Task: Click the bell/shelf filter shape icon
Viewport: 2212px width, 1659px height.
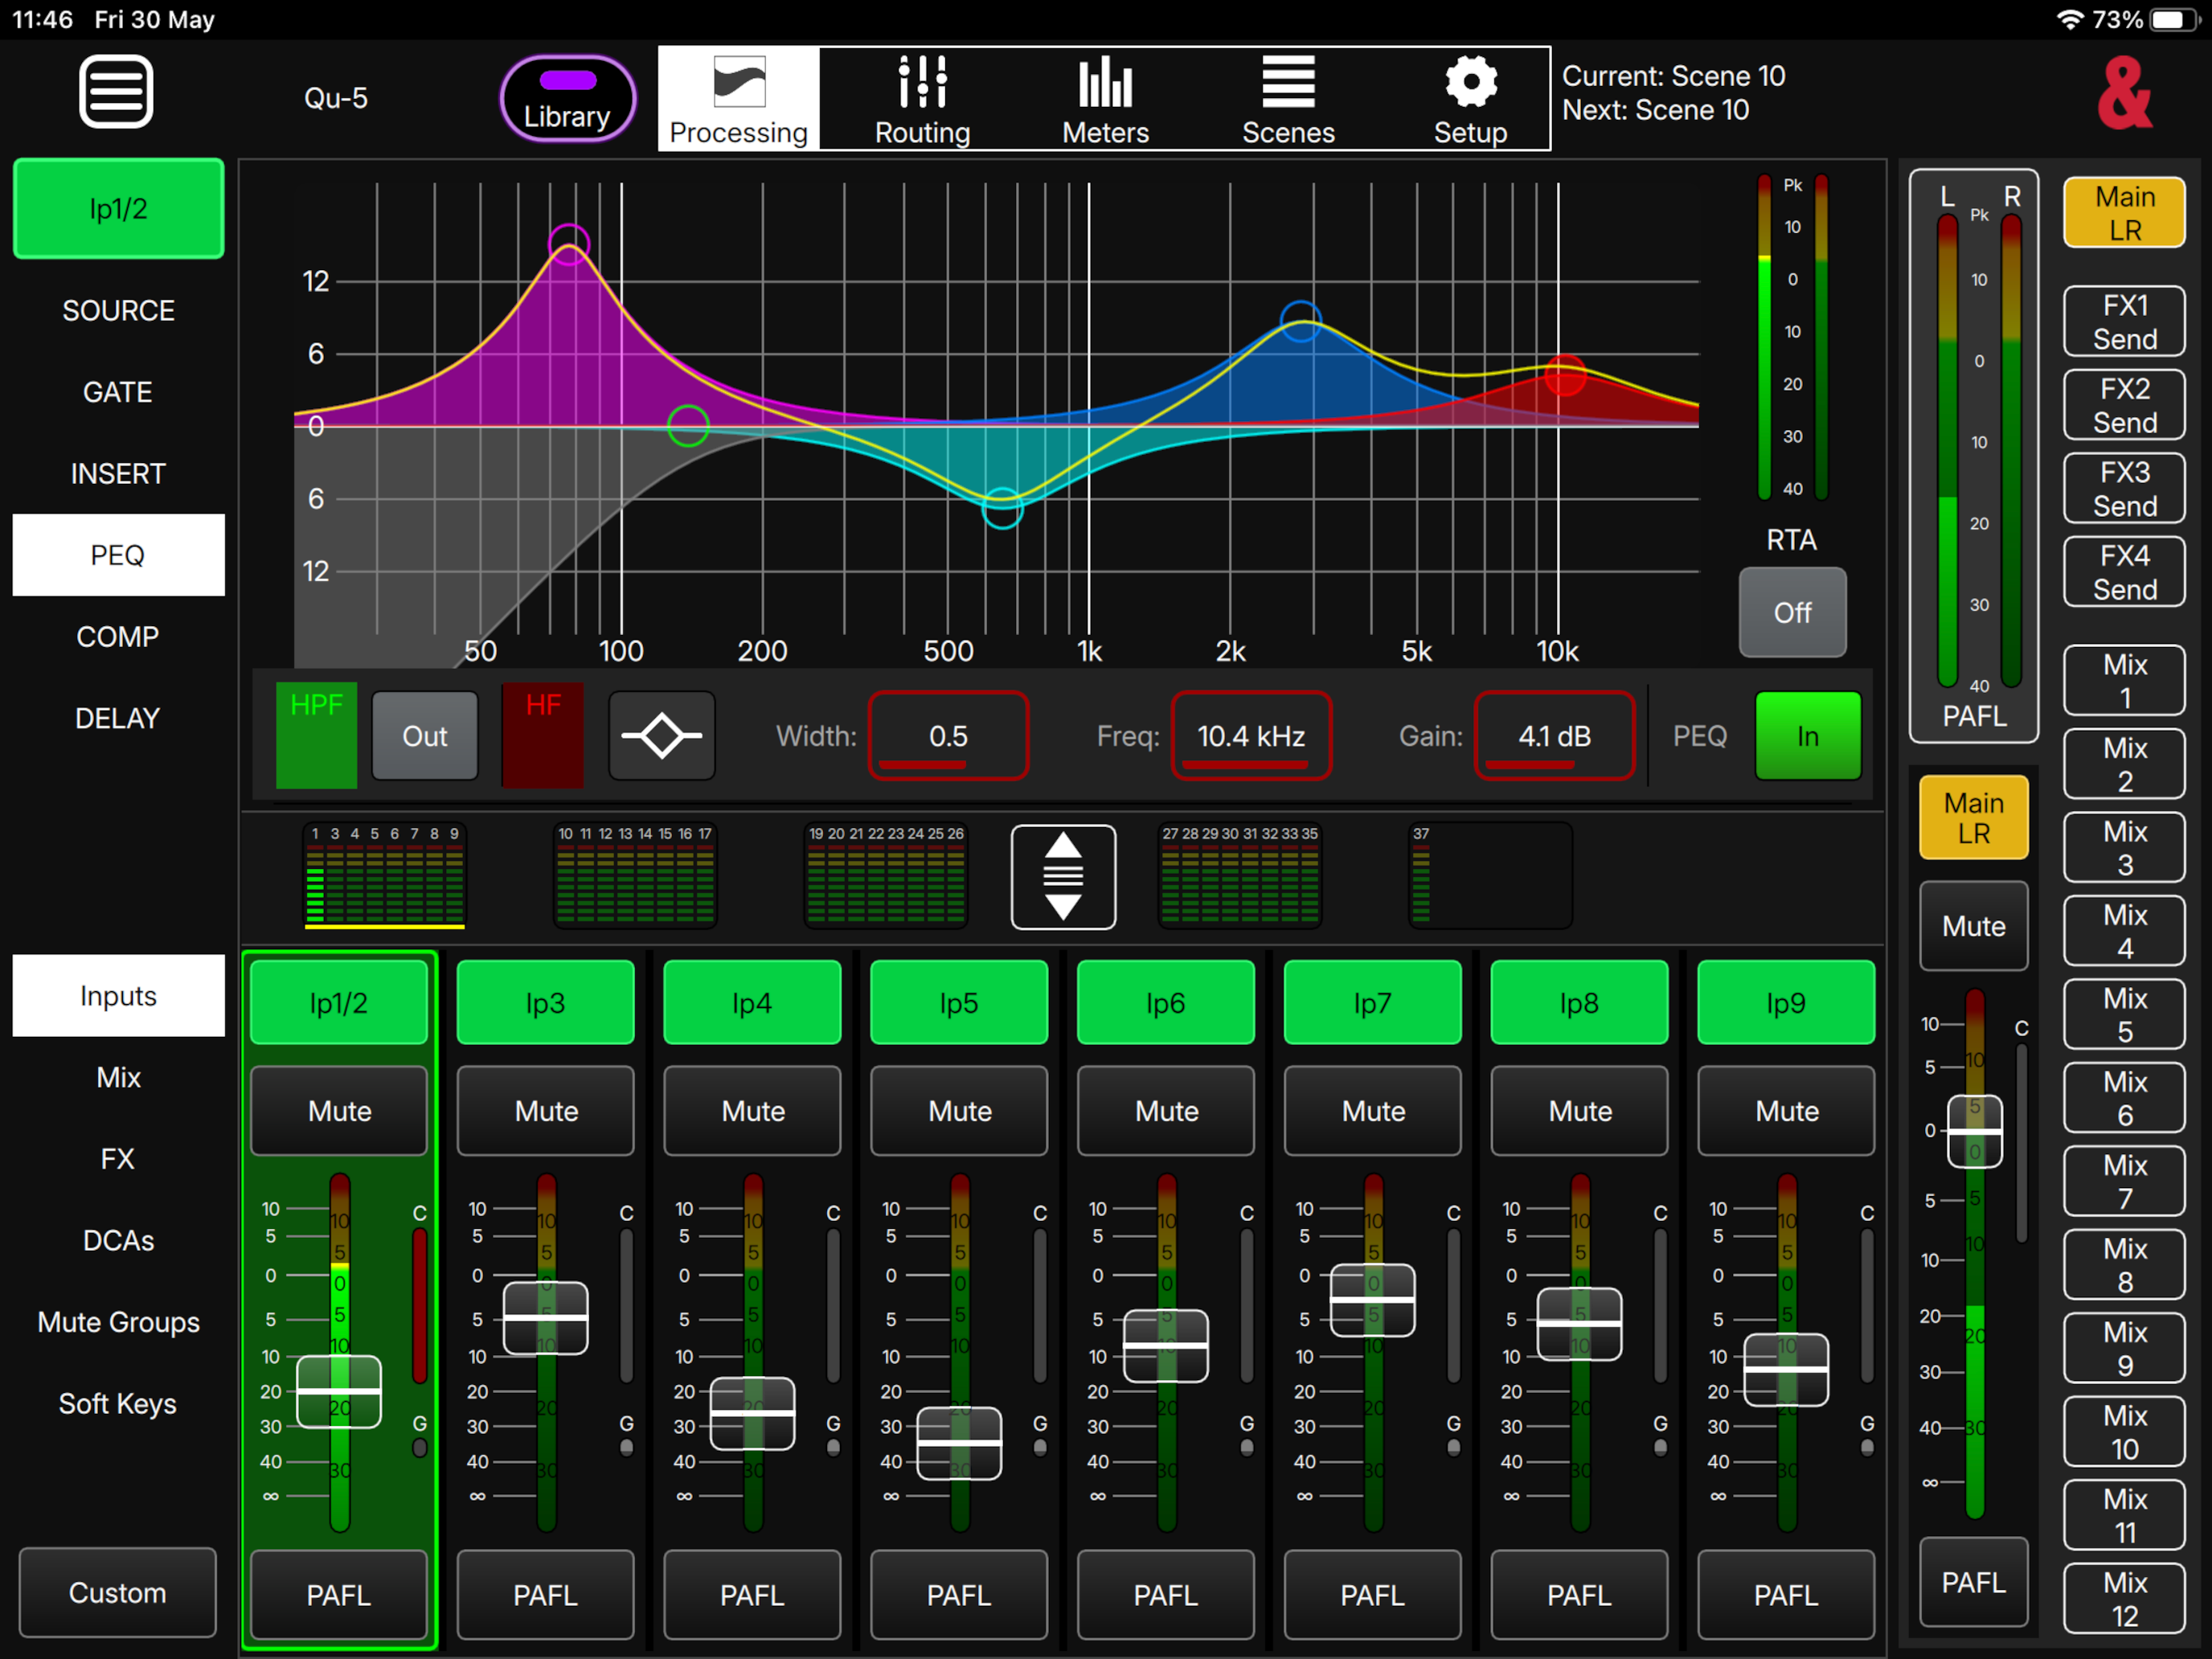Action: tap(662, 736)
